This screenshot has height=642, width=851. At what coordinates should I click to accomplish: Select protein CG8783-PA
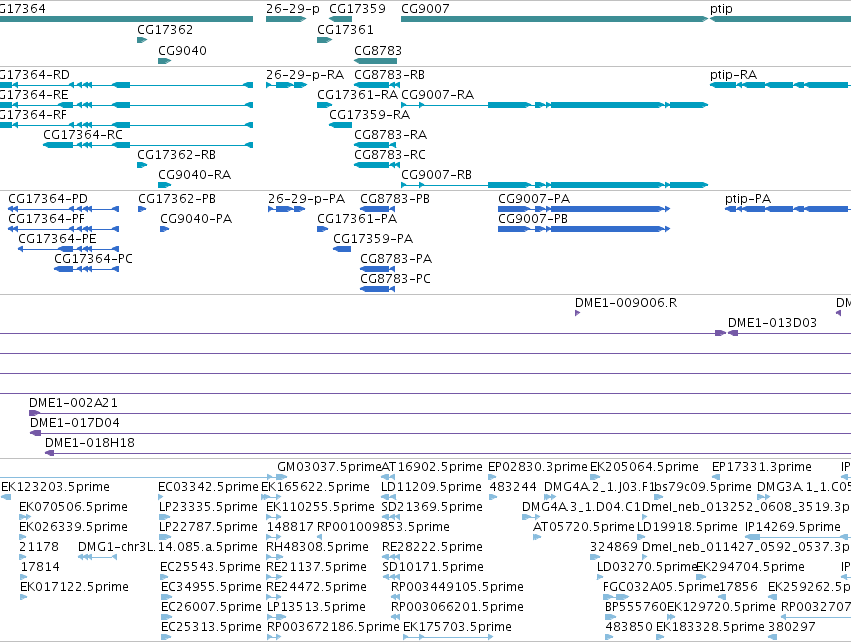(377, 269)
